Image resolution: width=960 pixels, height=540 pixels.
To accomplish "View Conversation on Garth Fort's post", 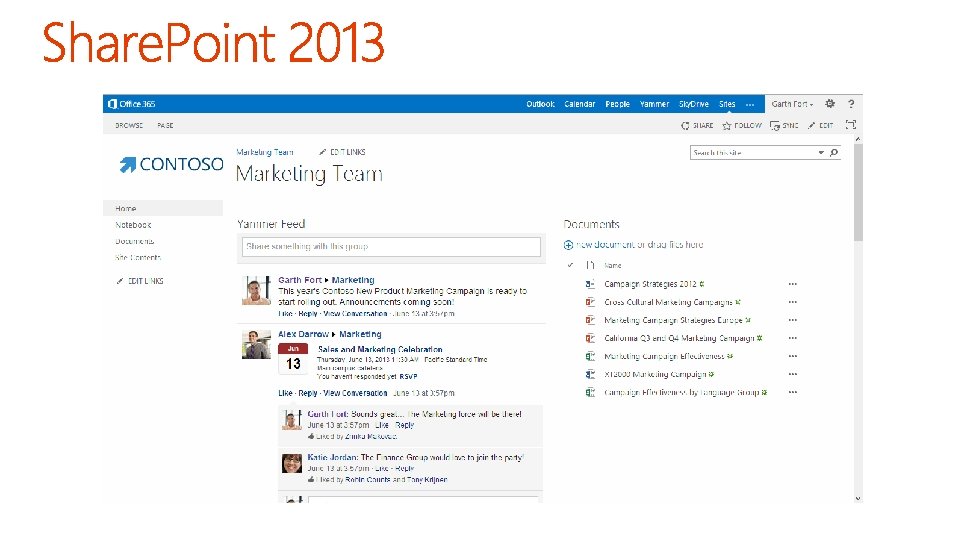I will pyautogui.click(x=355, y=313).
